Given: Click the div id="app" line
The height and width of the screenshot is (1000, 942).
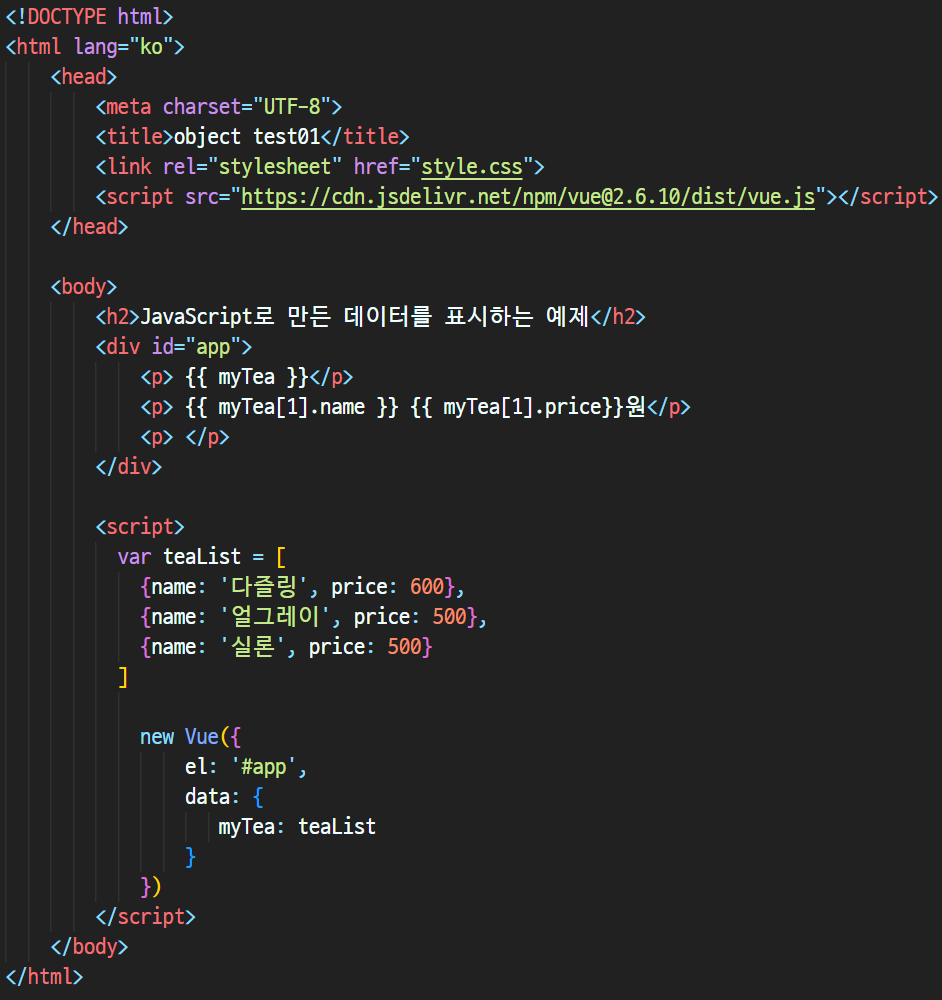Looking at the screenshot, I should 173,347.
